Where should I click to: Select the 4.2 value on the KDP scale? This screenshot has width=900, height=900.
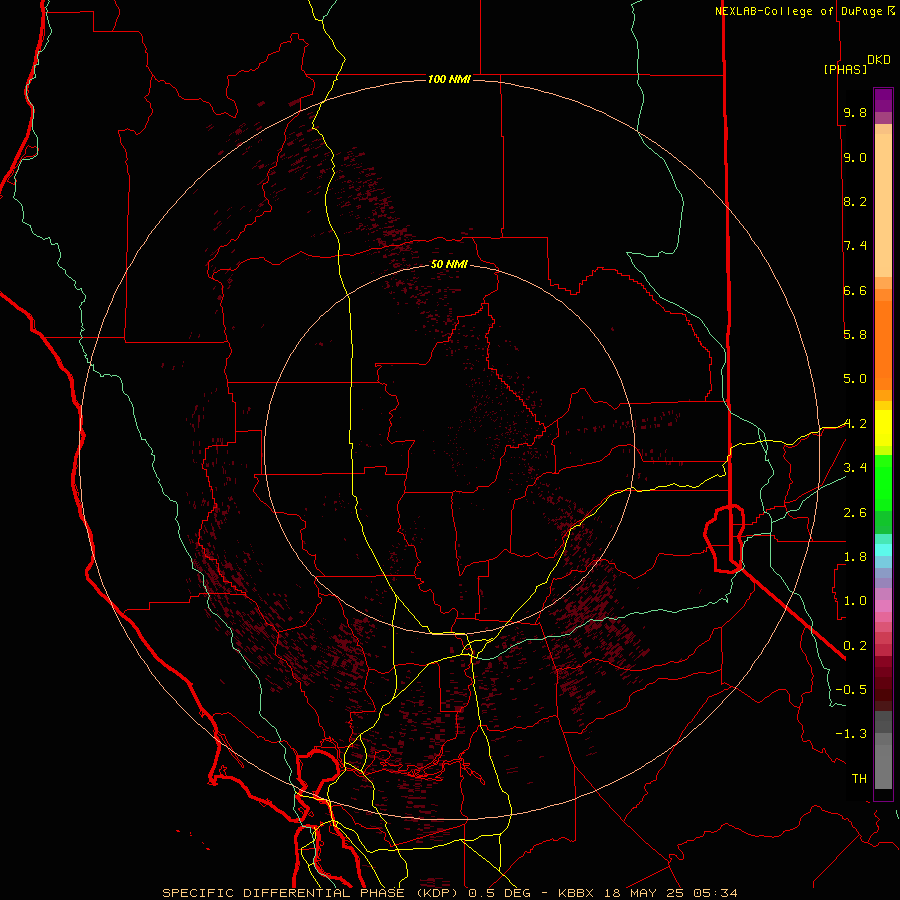(x=855, y=424)
